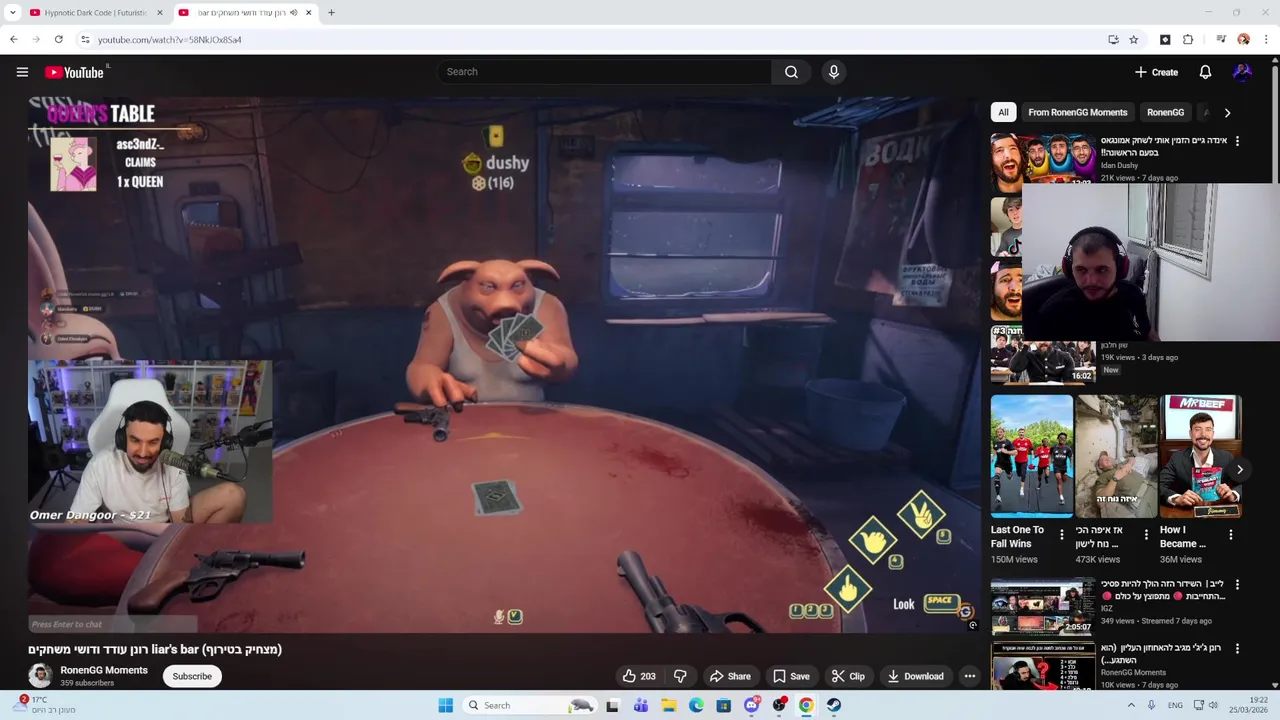Show hidden system tray icons
The width and height of the screenshot is (1280, 720).
coord(1132,705)
